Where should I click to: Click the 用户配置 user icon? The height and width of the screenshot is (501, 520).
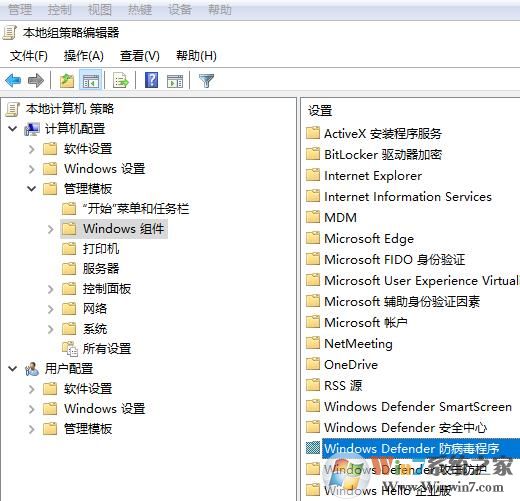tap(32, 369)
